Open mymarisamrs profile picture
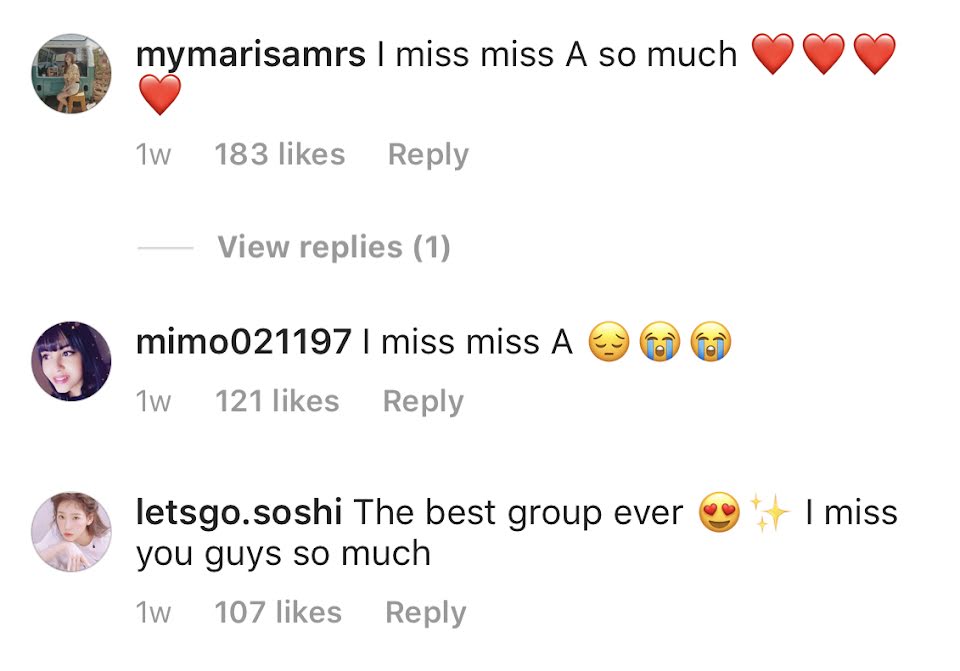960x671 pixels. tap(71, 73)
